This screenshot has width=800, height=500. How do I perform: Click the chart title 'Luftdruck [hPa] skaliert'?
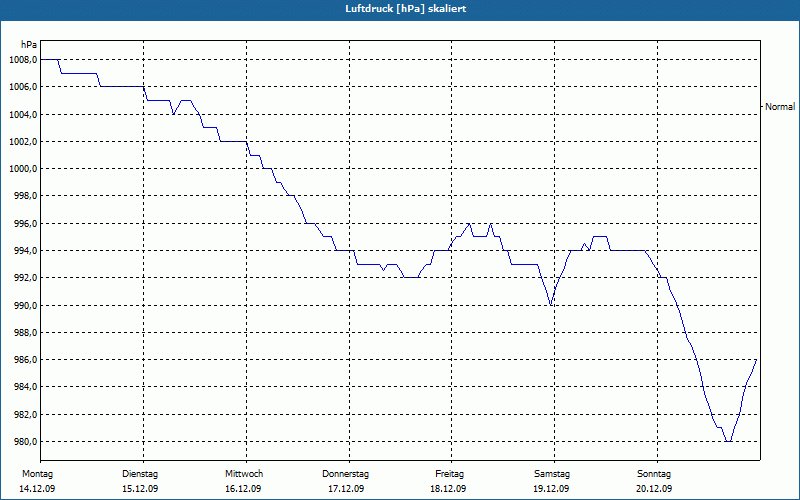pyautogui.click(x=405, y=9)
